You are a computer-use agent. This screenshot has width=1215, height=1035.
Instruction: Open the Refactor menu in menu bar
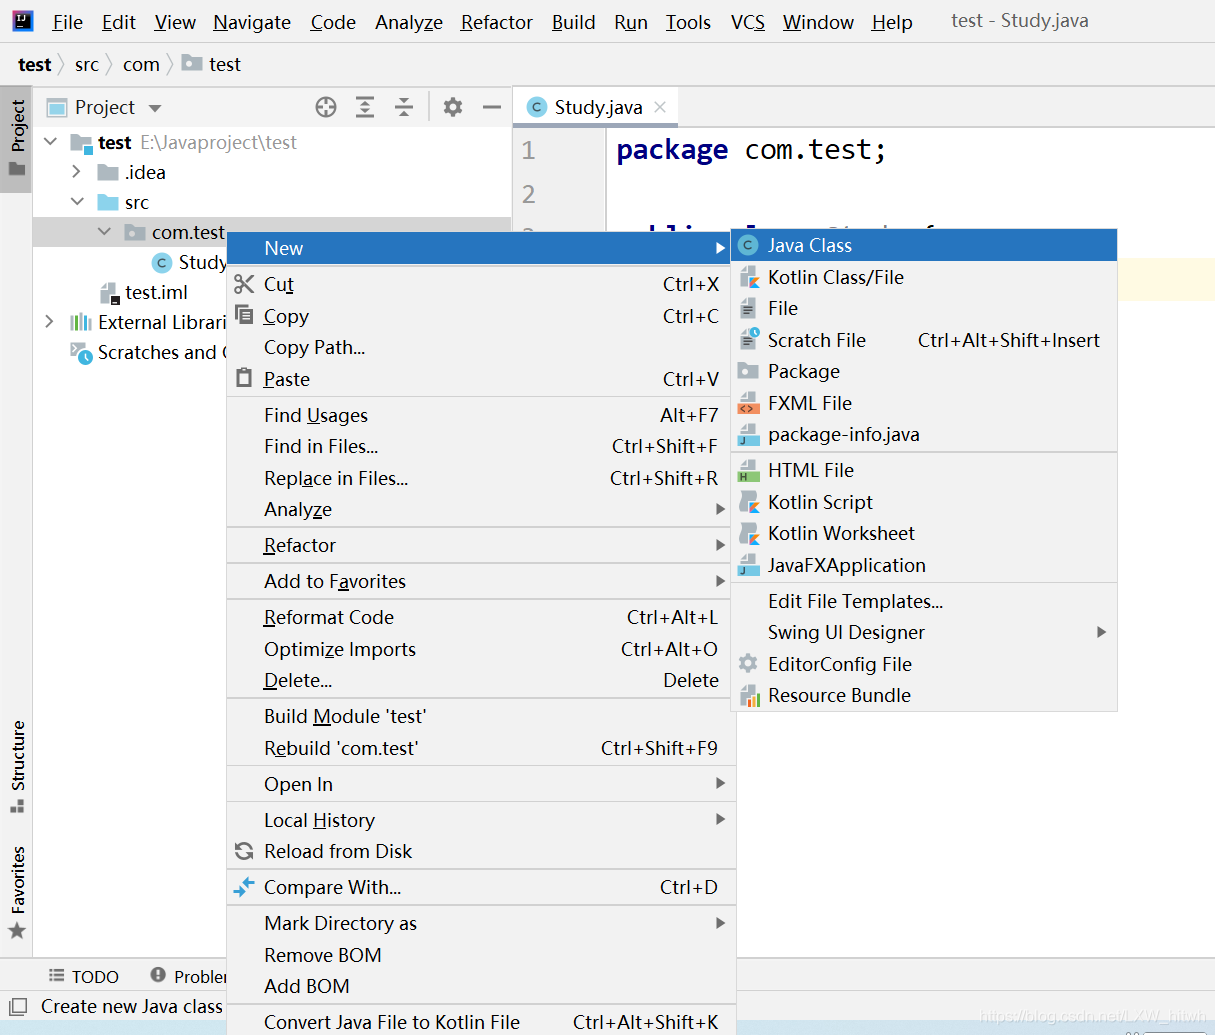click(x=497, y=22)
